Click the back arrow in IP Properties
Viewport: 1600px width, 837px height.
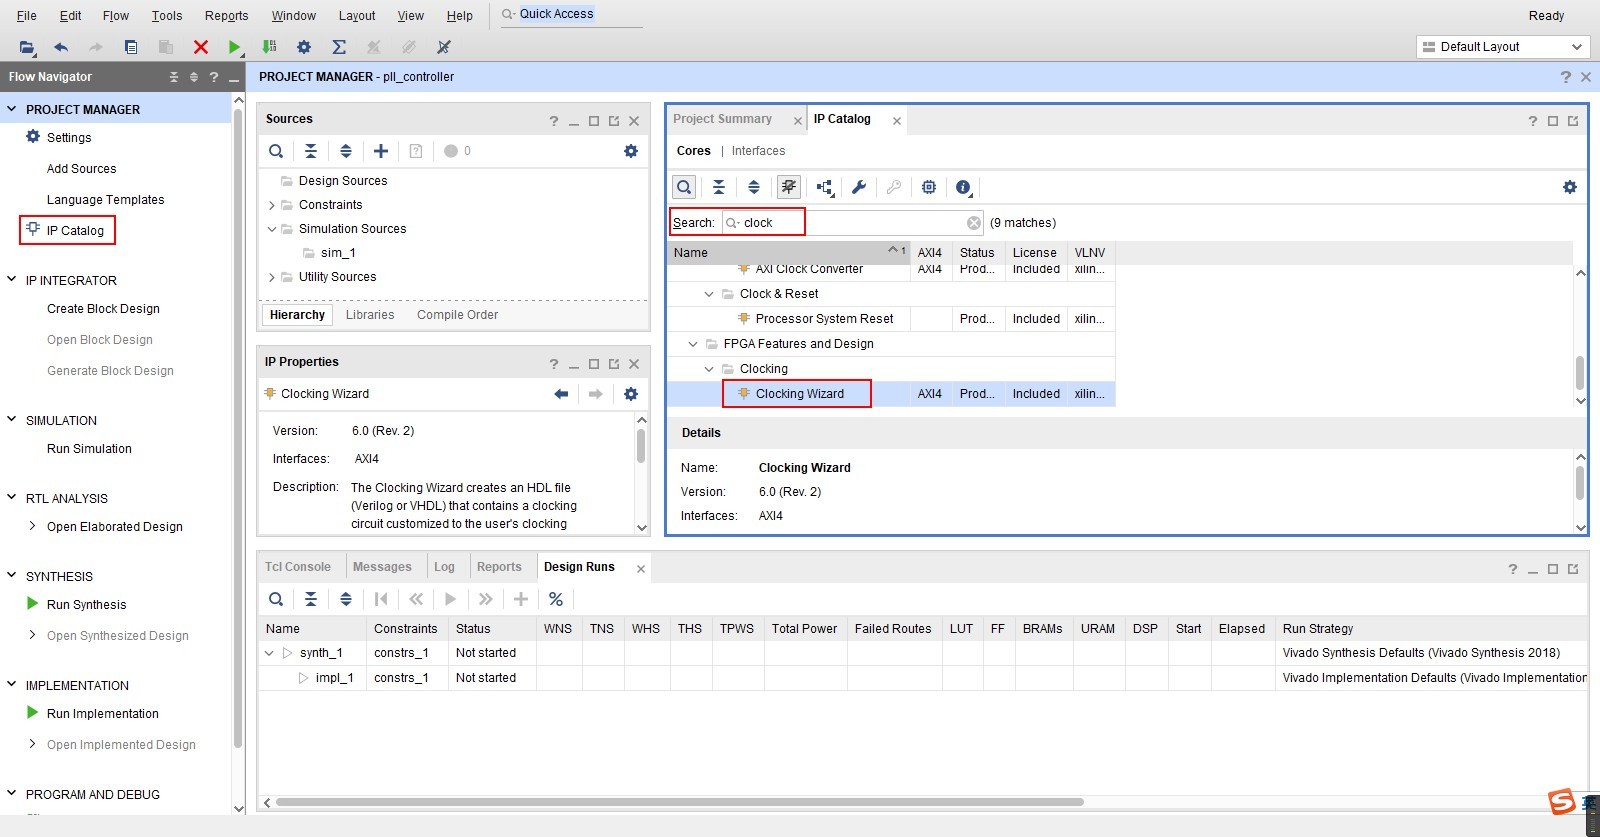pyautogui.click(x=561, y=394)
